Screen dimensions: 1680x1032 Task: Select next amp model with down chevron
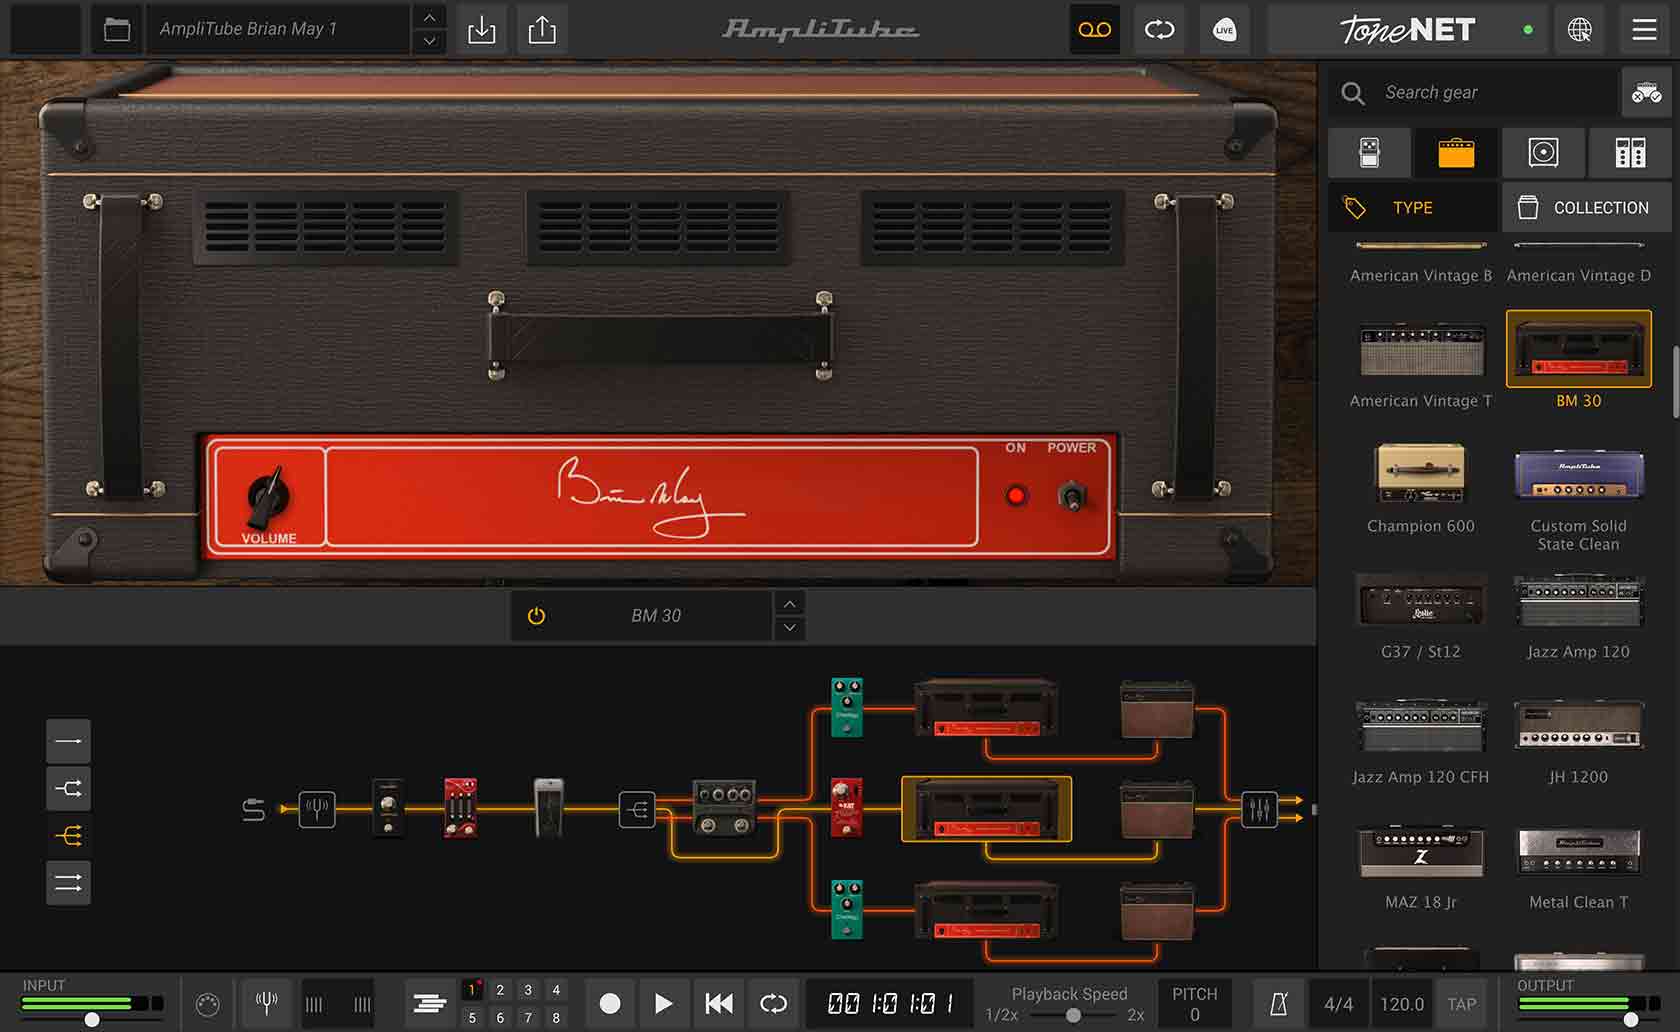(789, 628)
